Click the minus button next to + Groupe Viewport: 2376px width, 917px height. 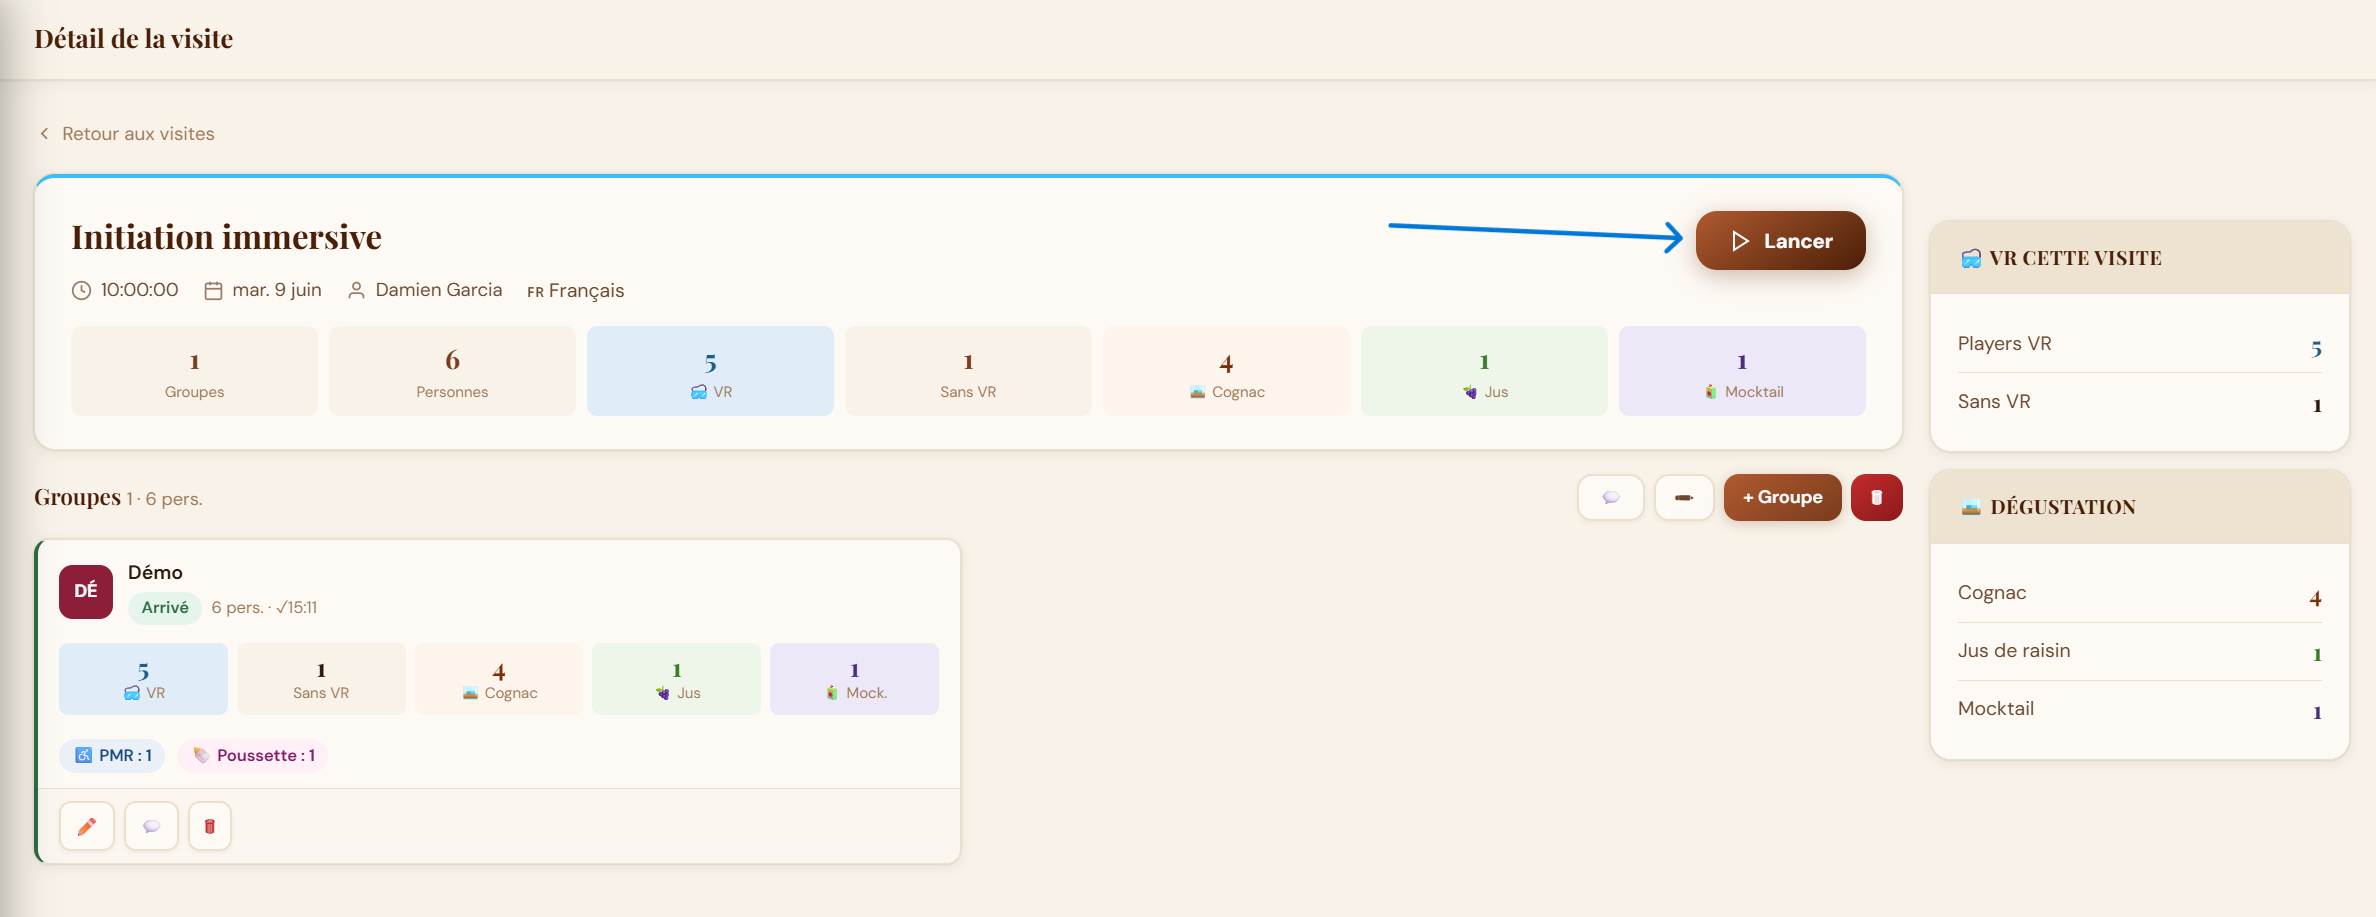tap(1684, 497)
